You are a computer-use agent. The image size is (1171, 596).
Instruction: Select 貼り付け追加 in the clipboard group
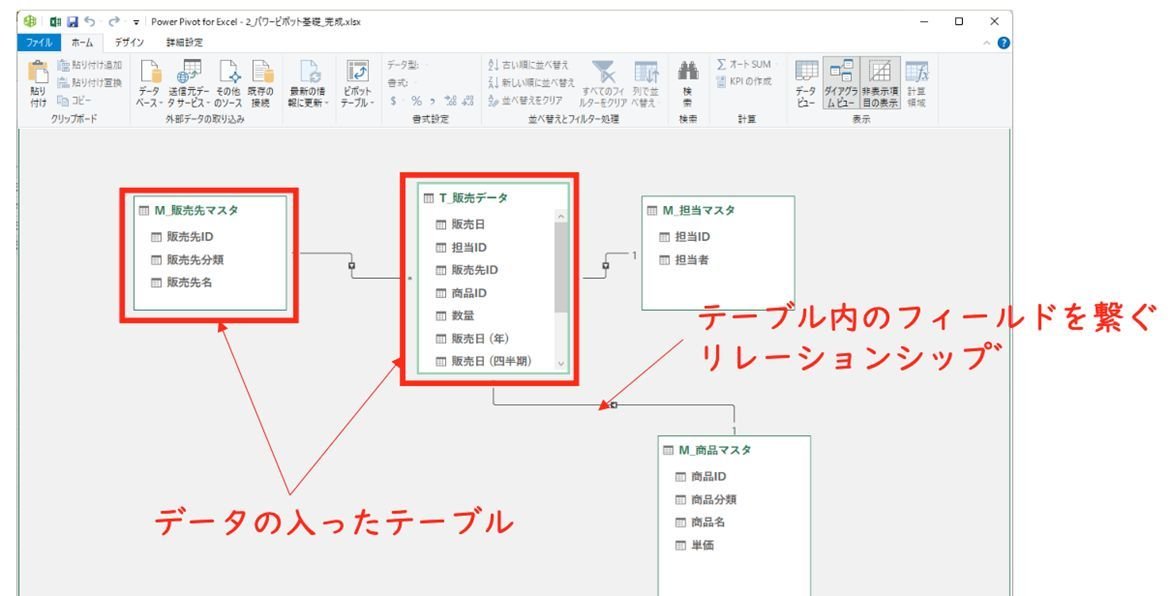point(89,66)
